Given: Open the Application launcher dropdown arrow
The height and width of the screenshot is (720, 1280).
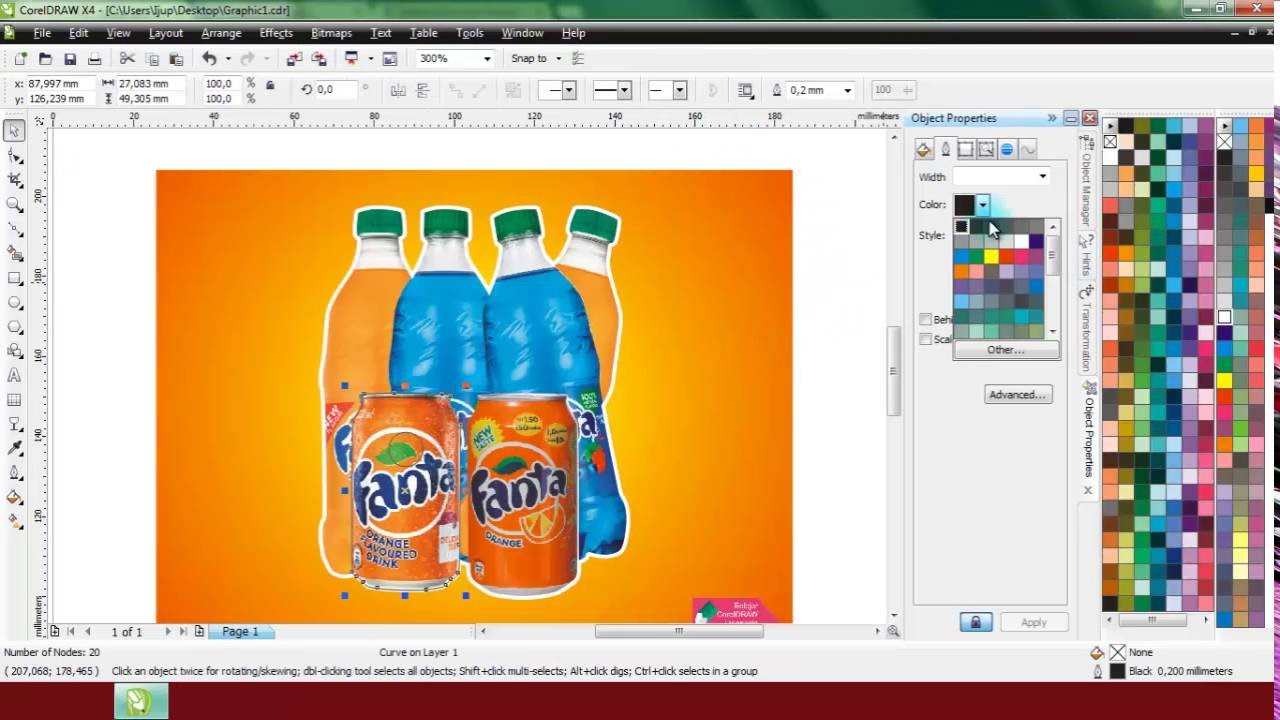Looking at the screenshot, I should coord(370,59).
